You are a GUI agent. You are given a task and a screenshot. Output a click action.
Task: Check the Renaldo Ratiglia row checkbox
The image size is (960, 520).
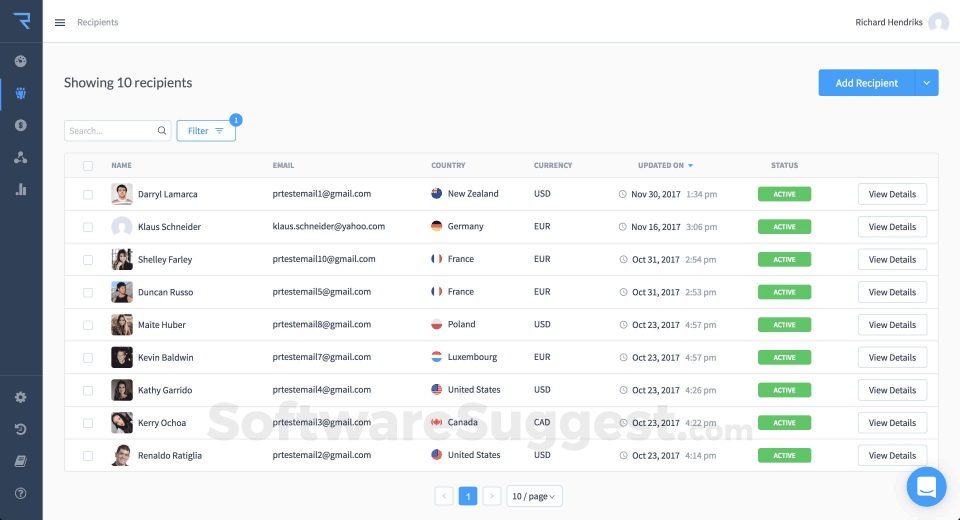click(x=88, y=456)
